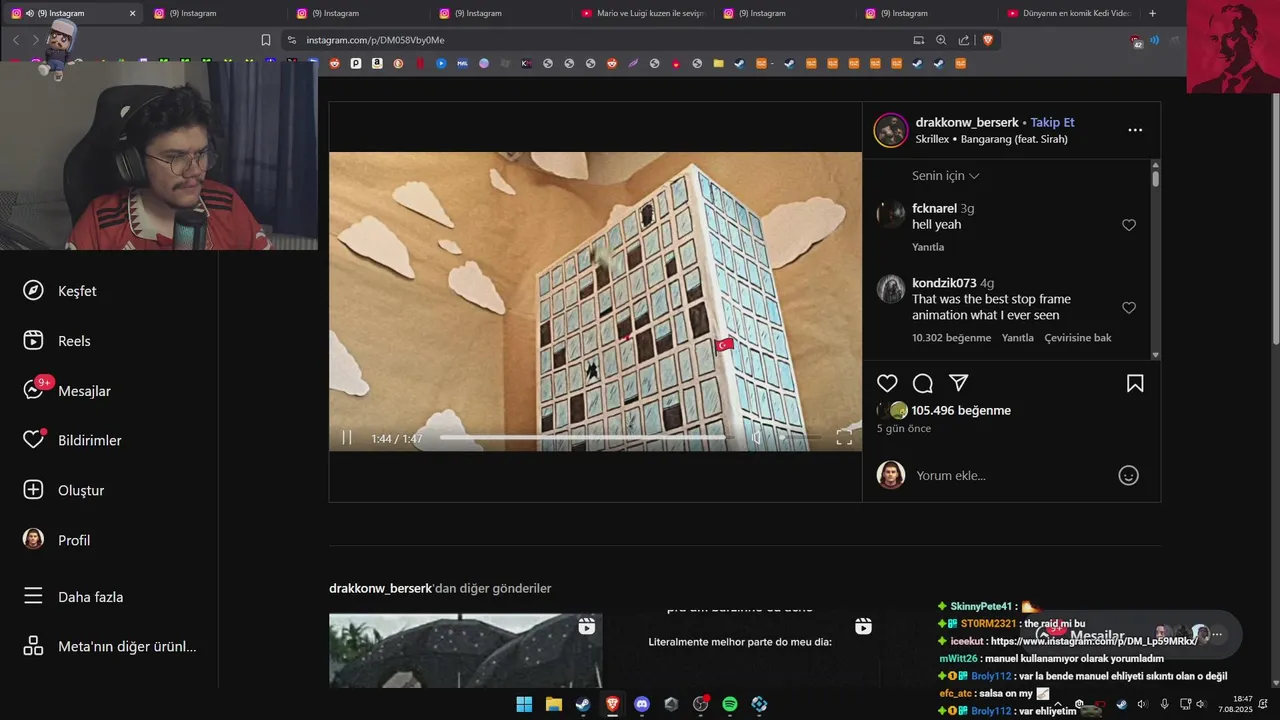This screenshot has width=1280, height=720.
Task: Open the yellow folder bookmark
Action: tap(718, 63)
